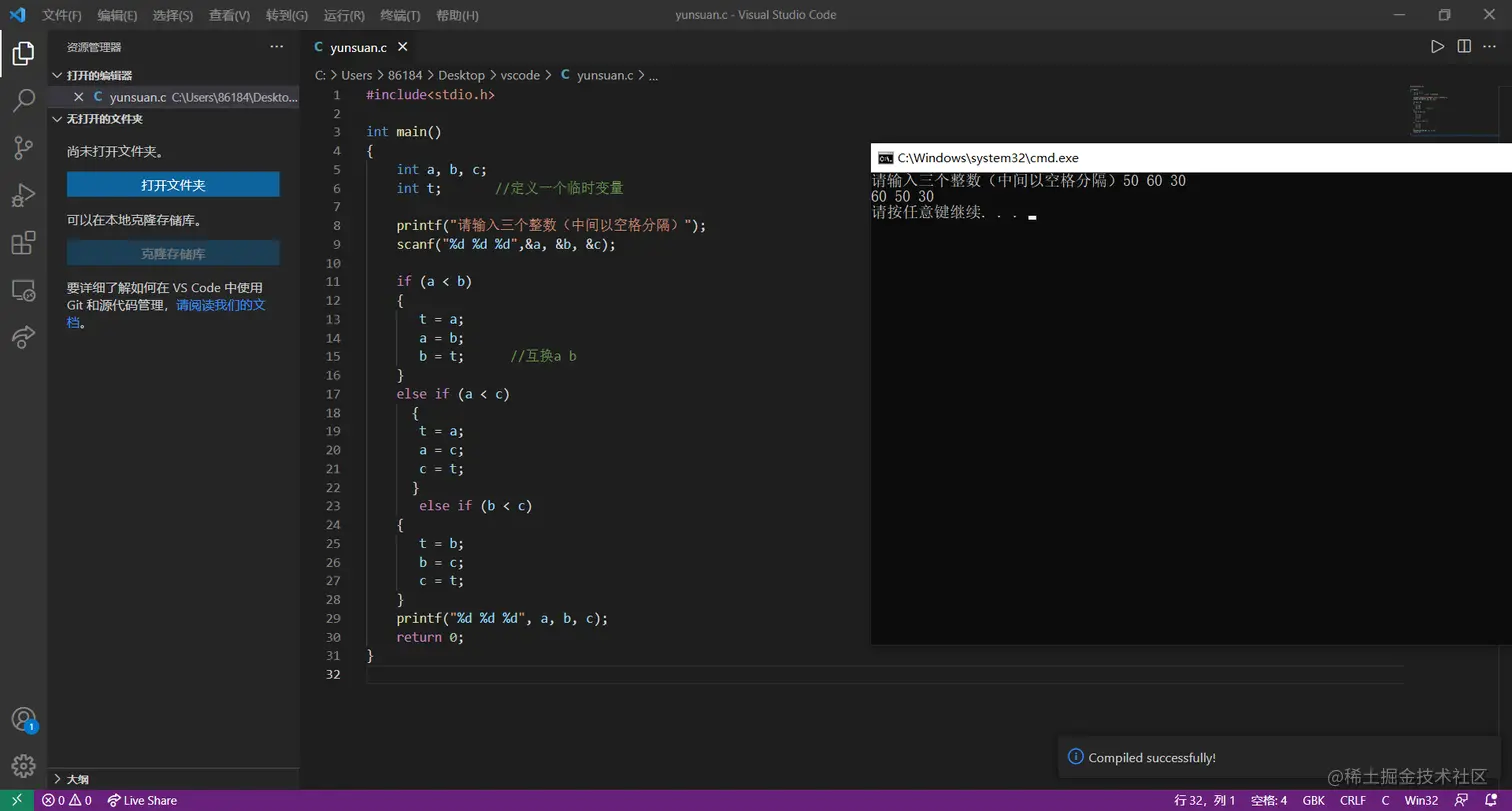Viewport: 1512px width, 811px height.
Task: Click the Desktop breadcrumb segment
Action: click(461, 75)
